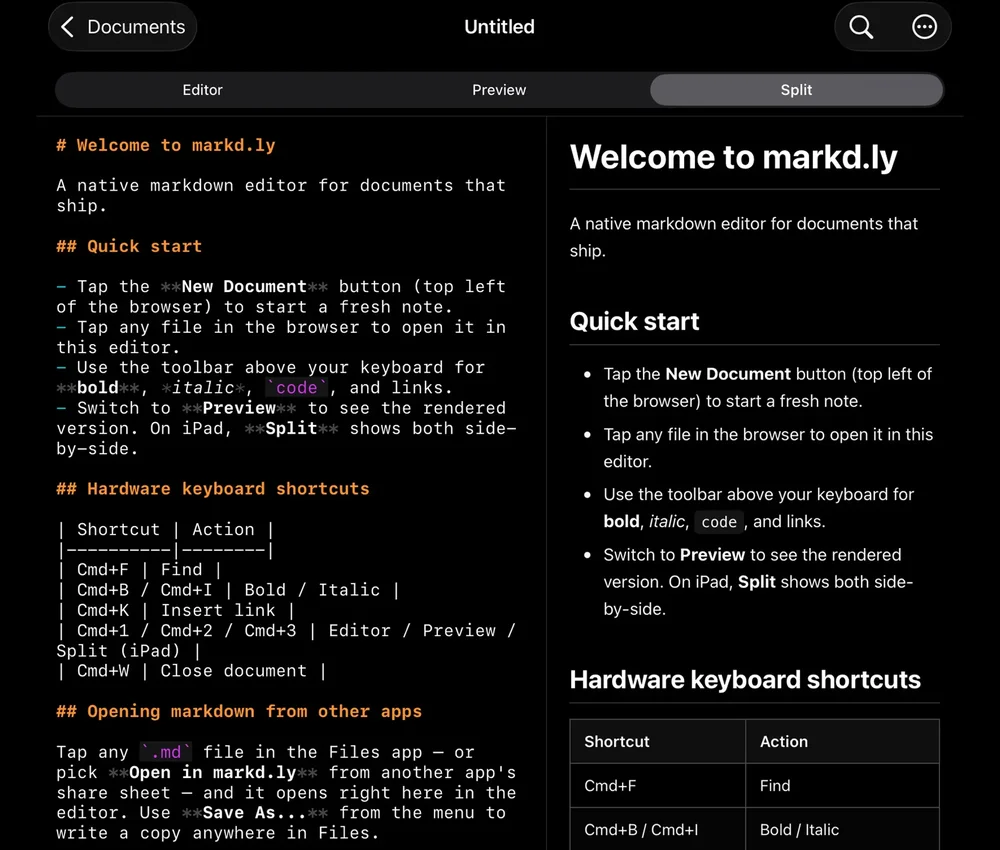The width and height of the screenshot is (1000, 850).
Task: Click '## Opening markdown from other apps' line
Action: coord(239,712)
